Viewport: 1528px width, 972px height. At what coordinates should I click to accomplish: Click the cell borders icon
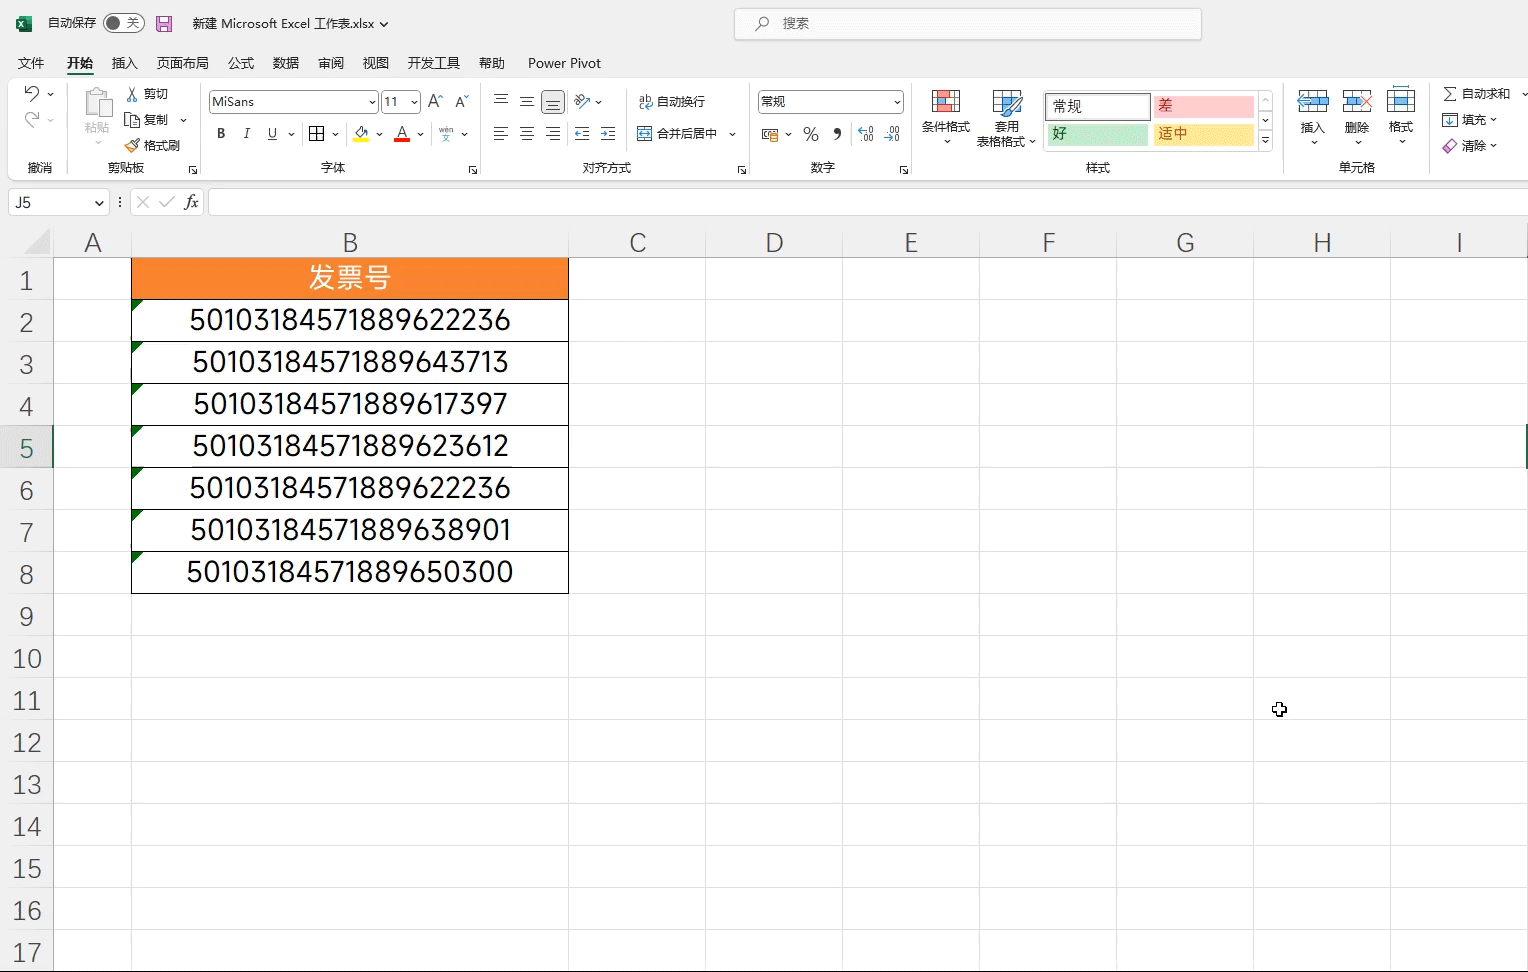click(317, 133)
